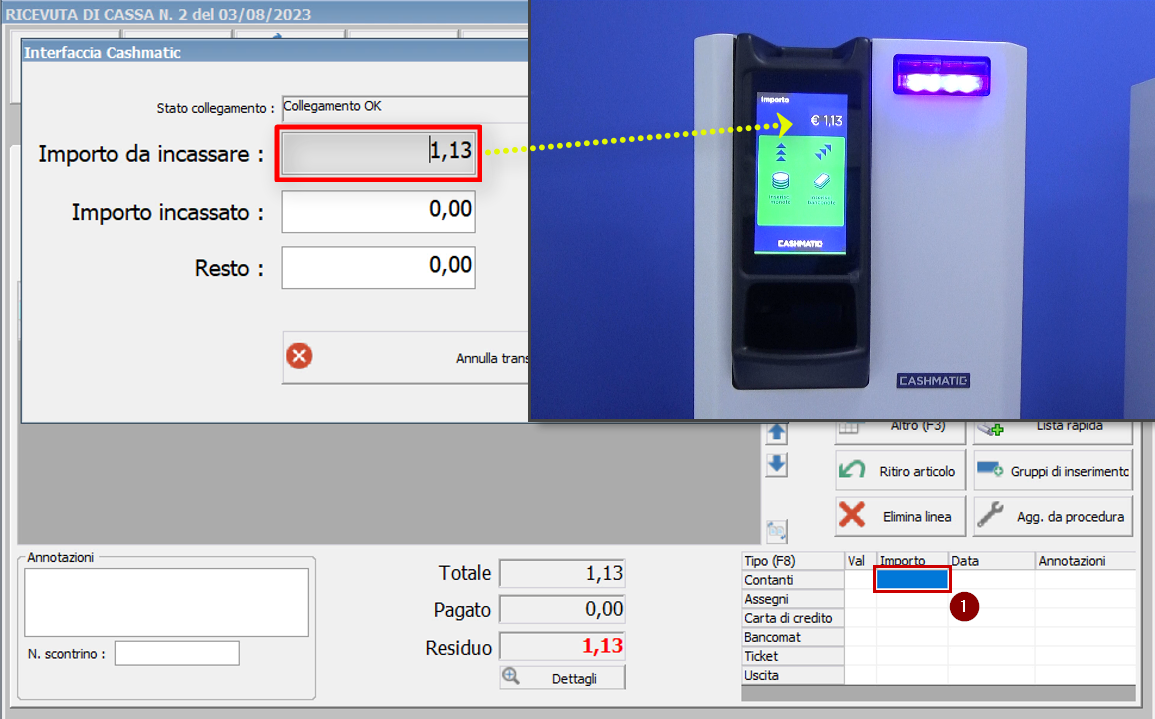This screenshot has height=719, width=1155.
Task: Click inside the N. scontrino input field
Action: point(176,653)
